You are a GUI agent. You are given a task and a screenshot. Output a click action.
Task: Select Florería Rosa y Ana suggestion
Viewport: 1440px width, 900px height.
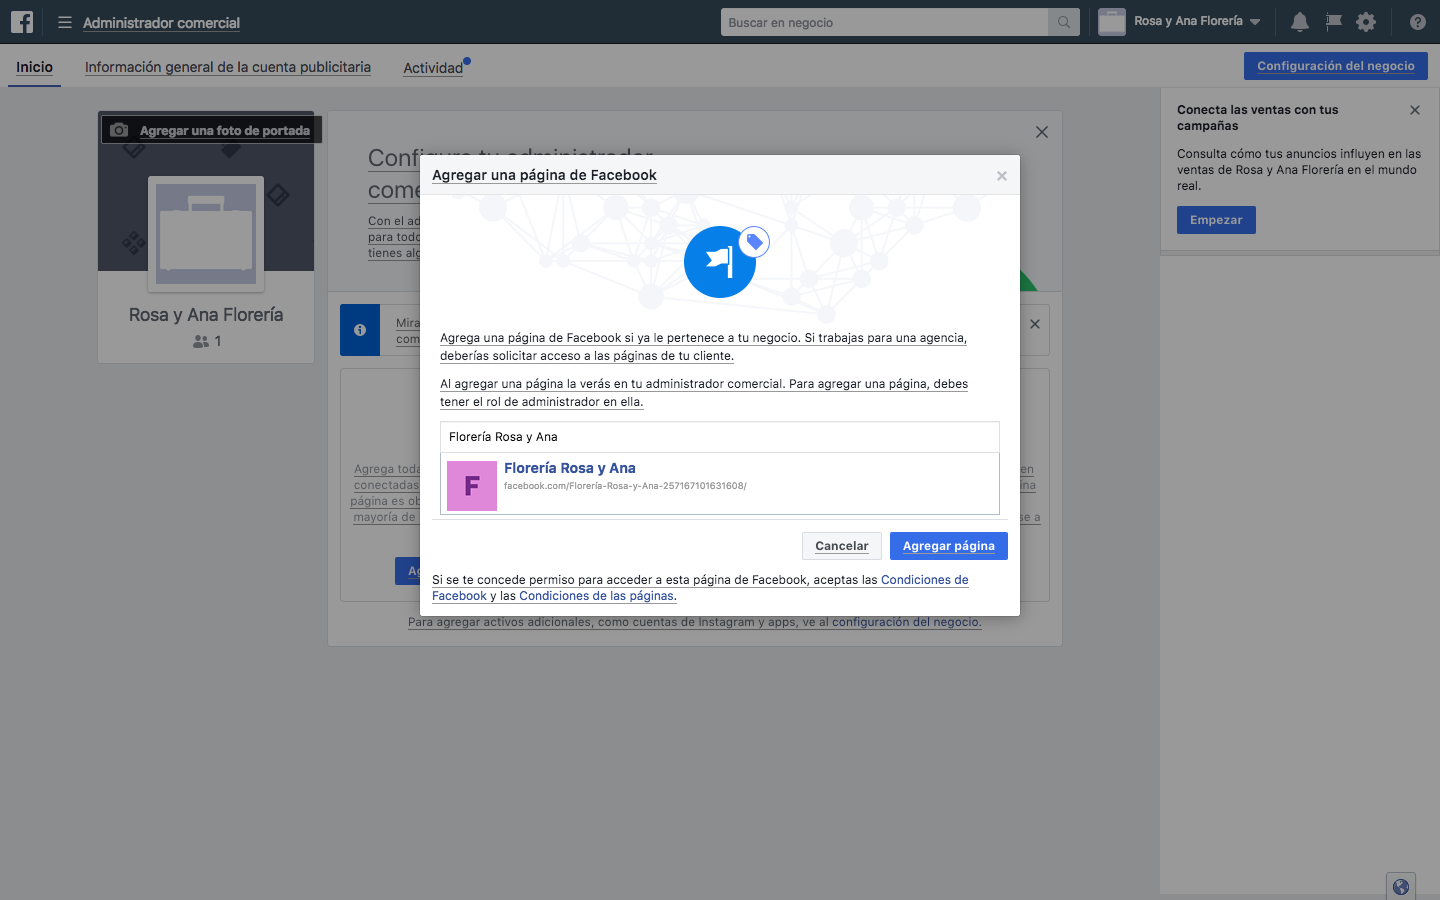tap(720, 484)
